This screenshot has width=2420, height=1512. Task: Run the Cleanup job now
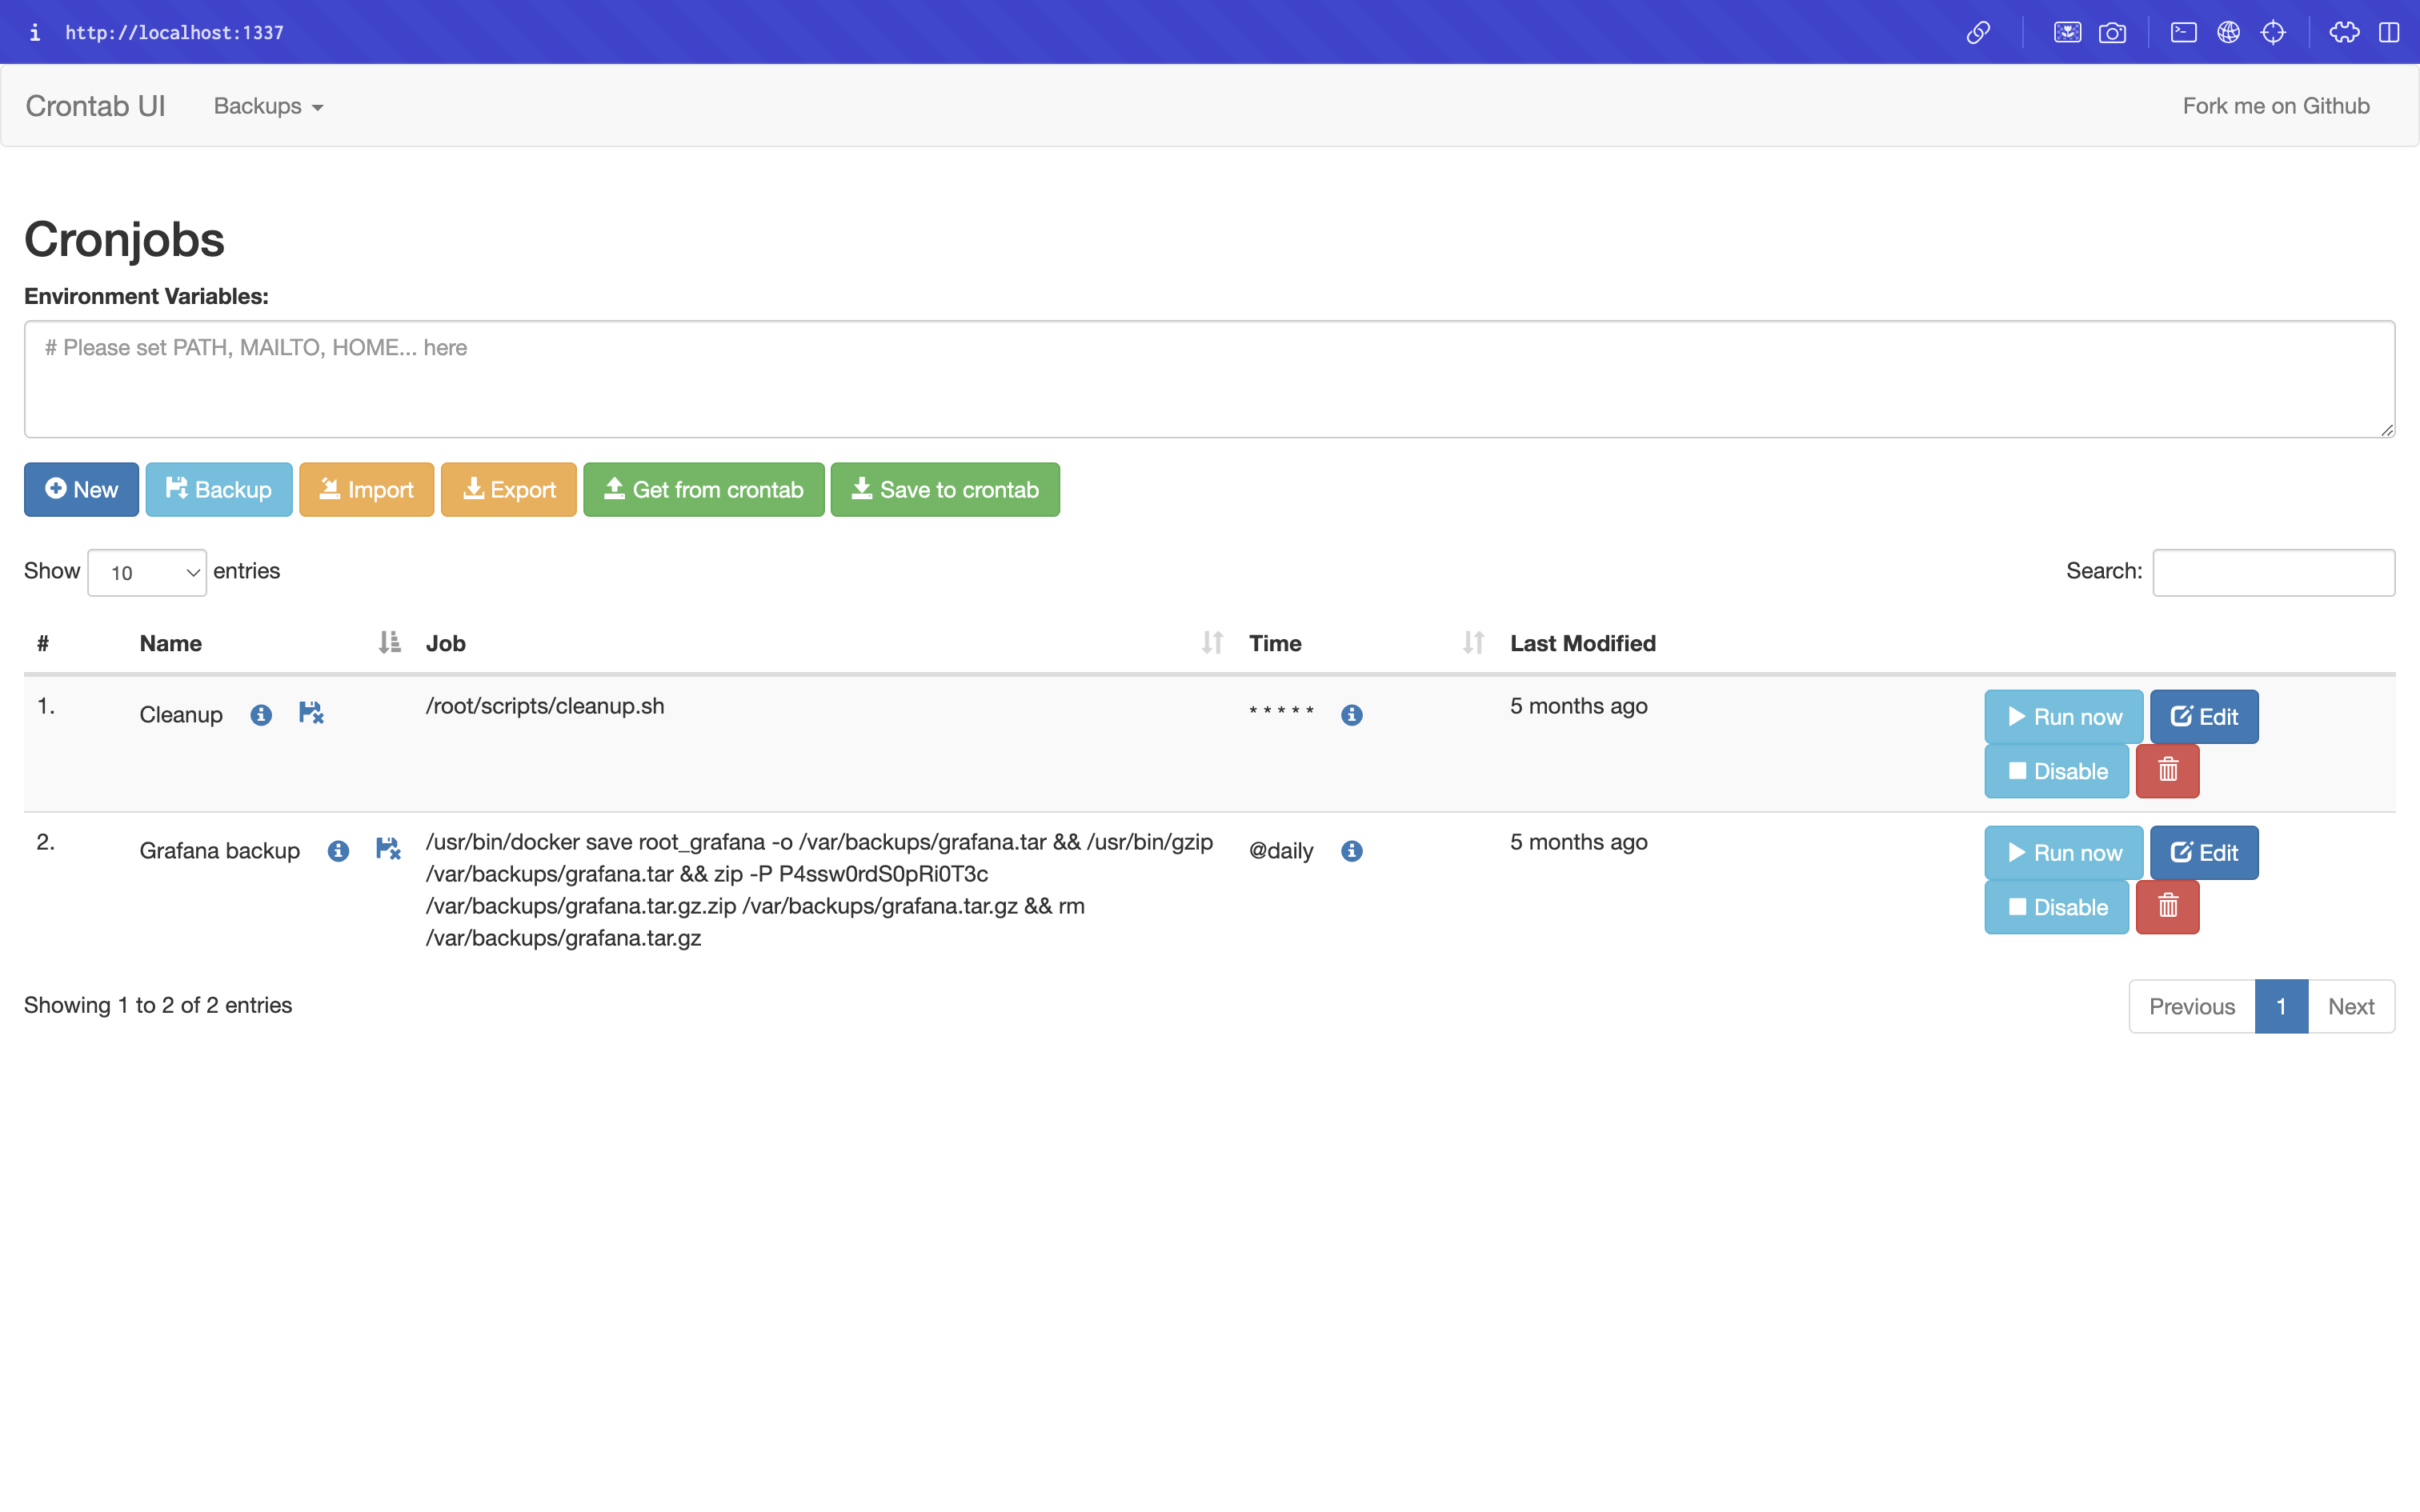(2064, 717)
